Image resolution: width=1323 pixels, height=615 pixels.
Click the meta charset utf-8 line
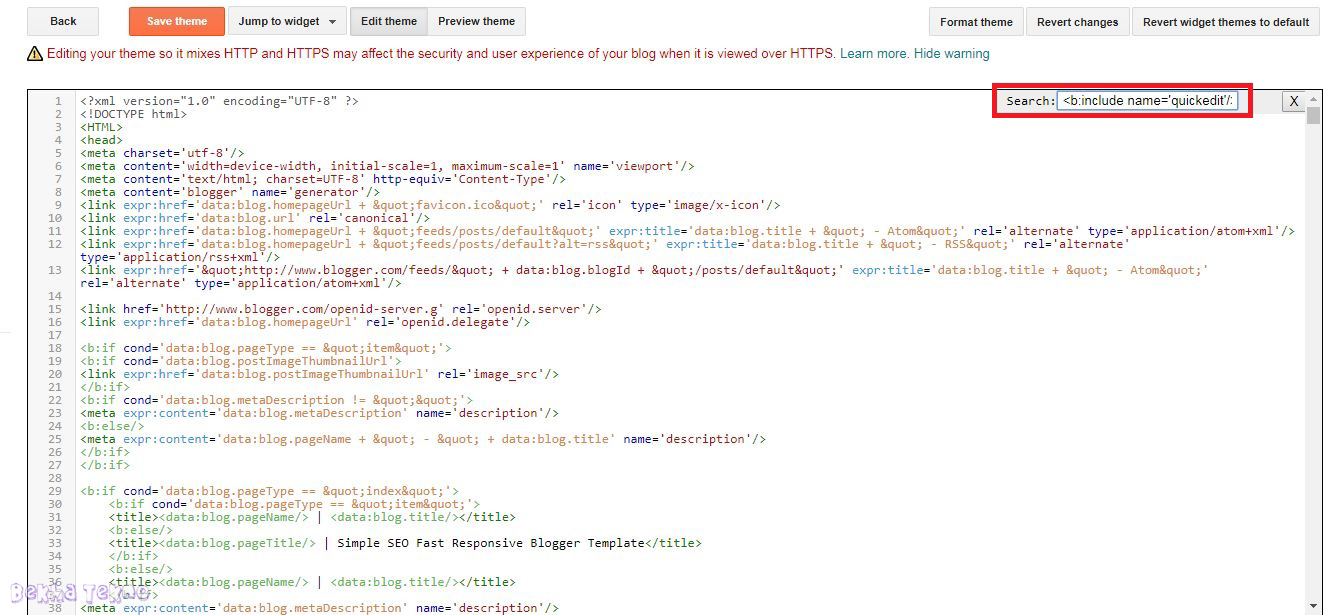(x=162, y=153)
